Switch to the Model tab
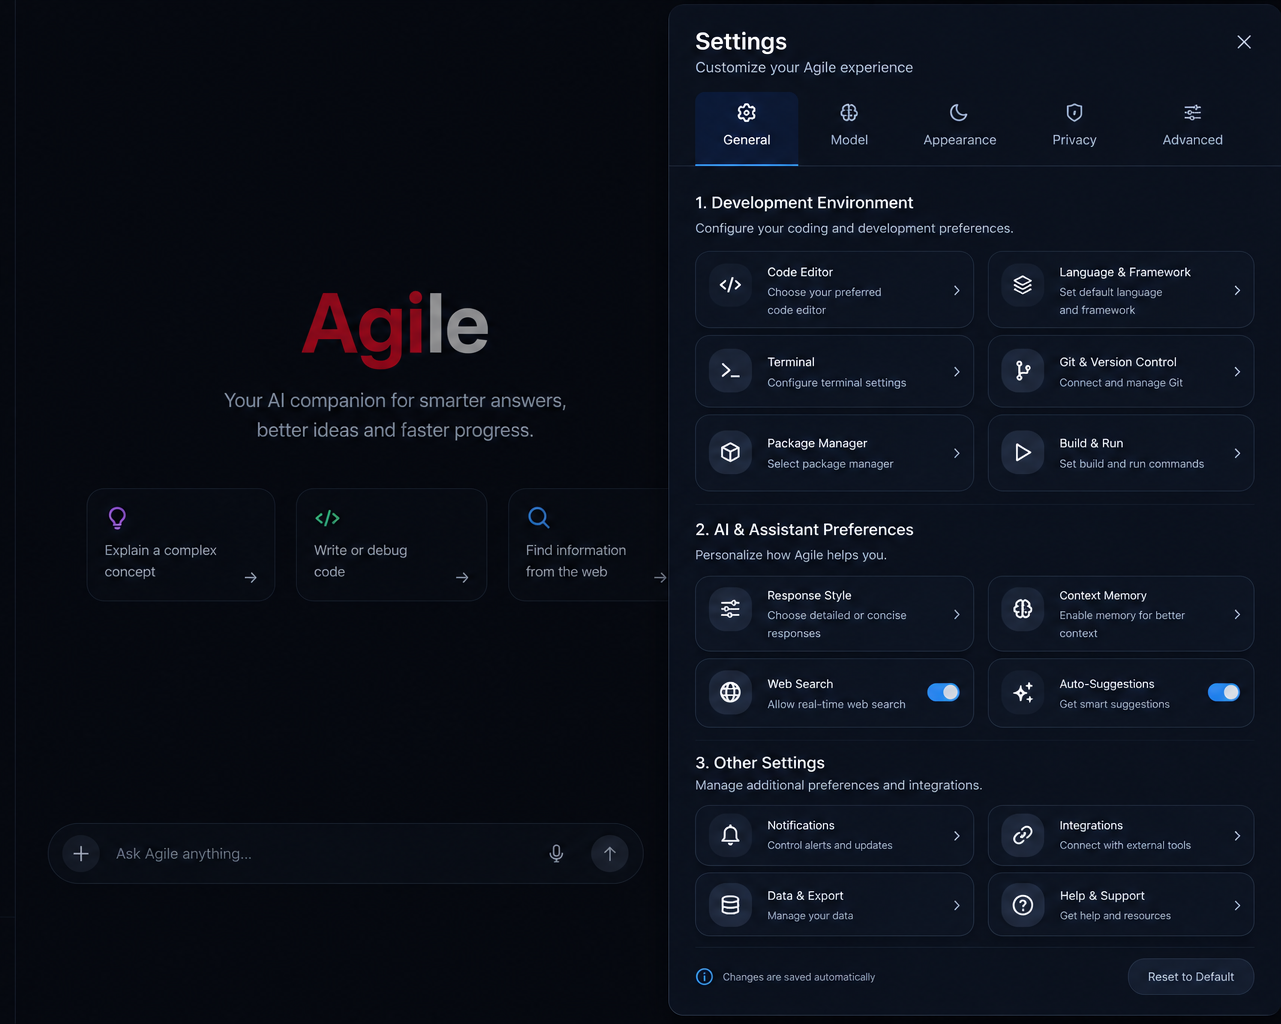Screen dimensions: 1281x1024 coord(849,128)
